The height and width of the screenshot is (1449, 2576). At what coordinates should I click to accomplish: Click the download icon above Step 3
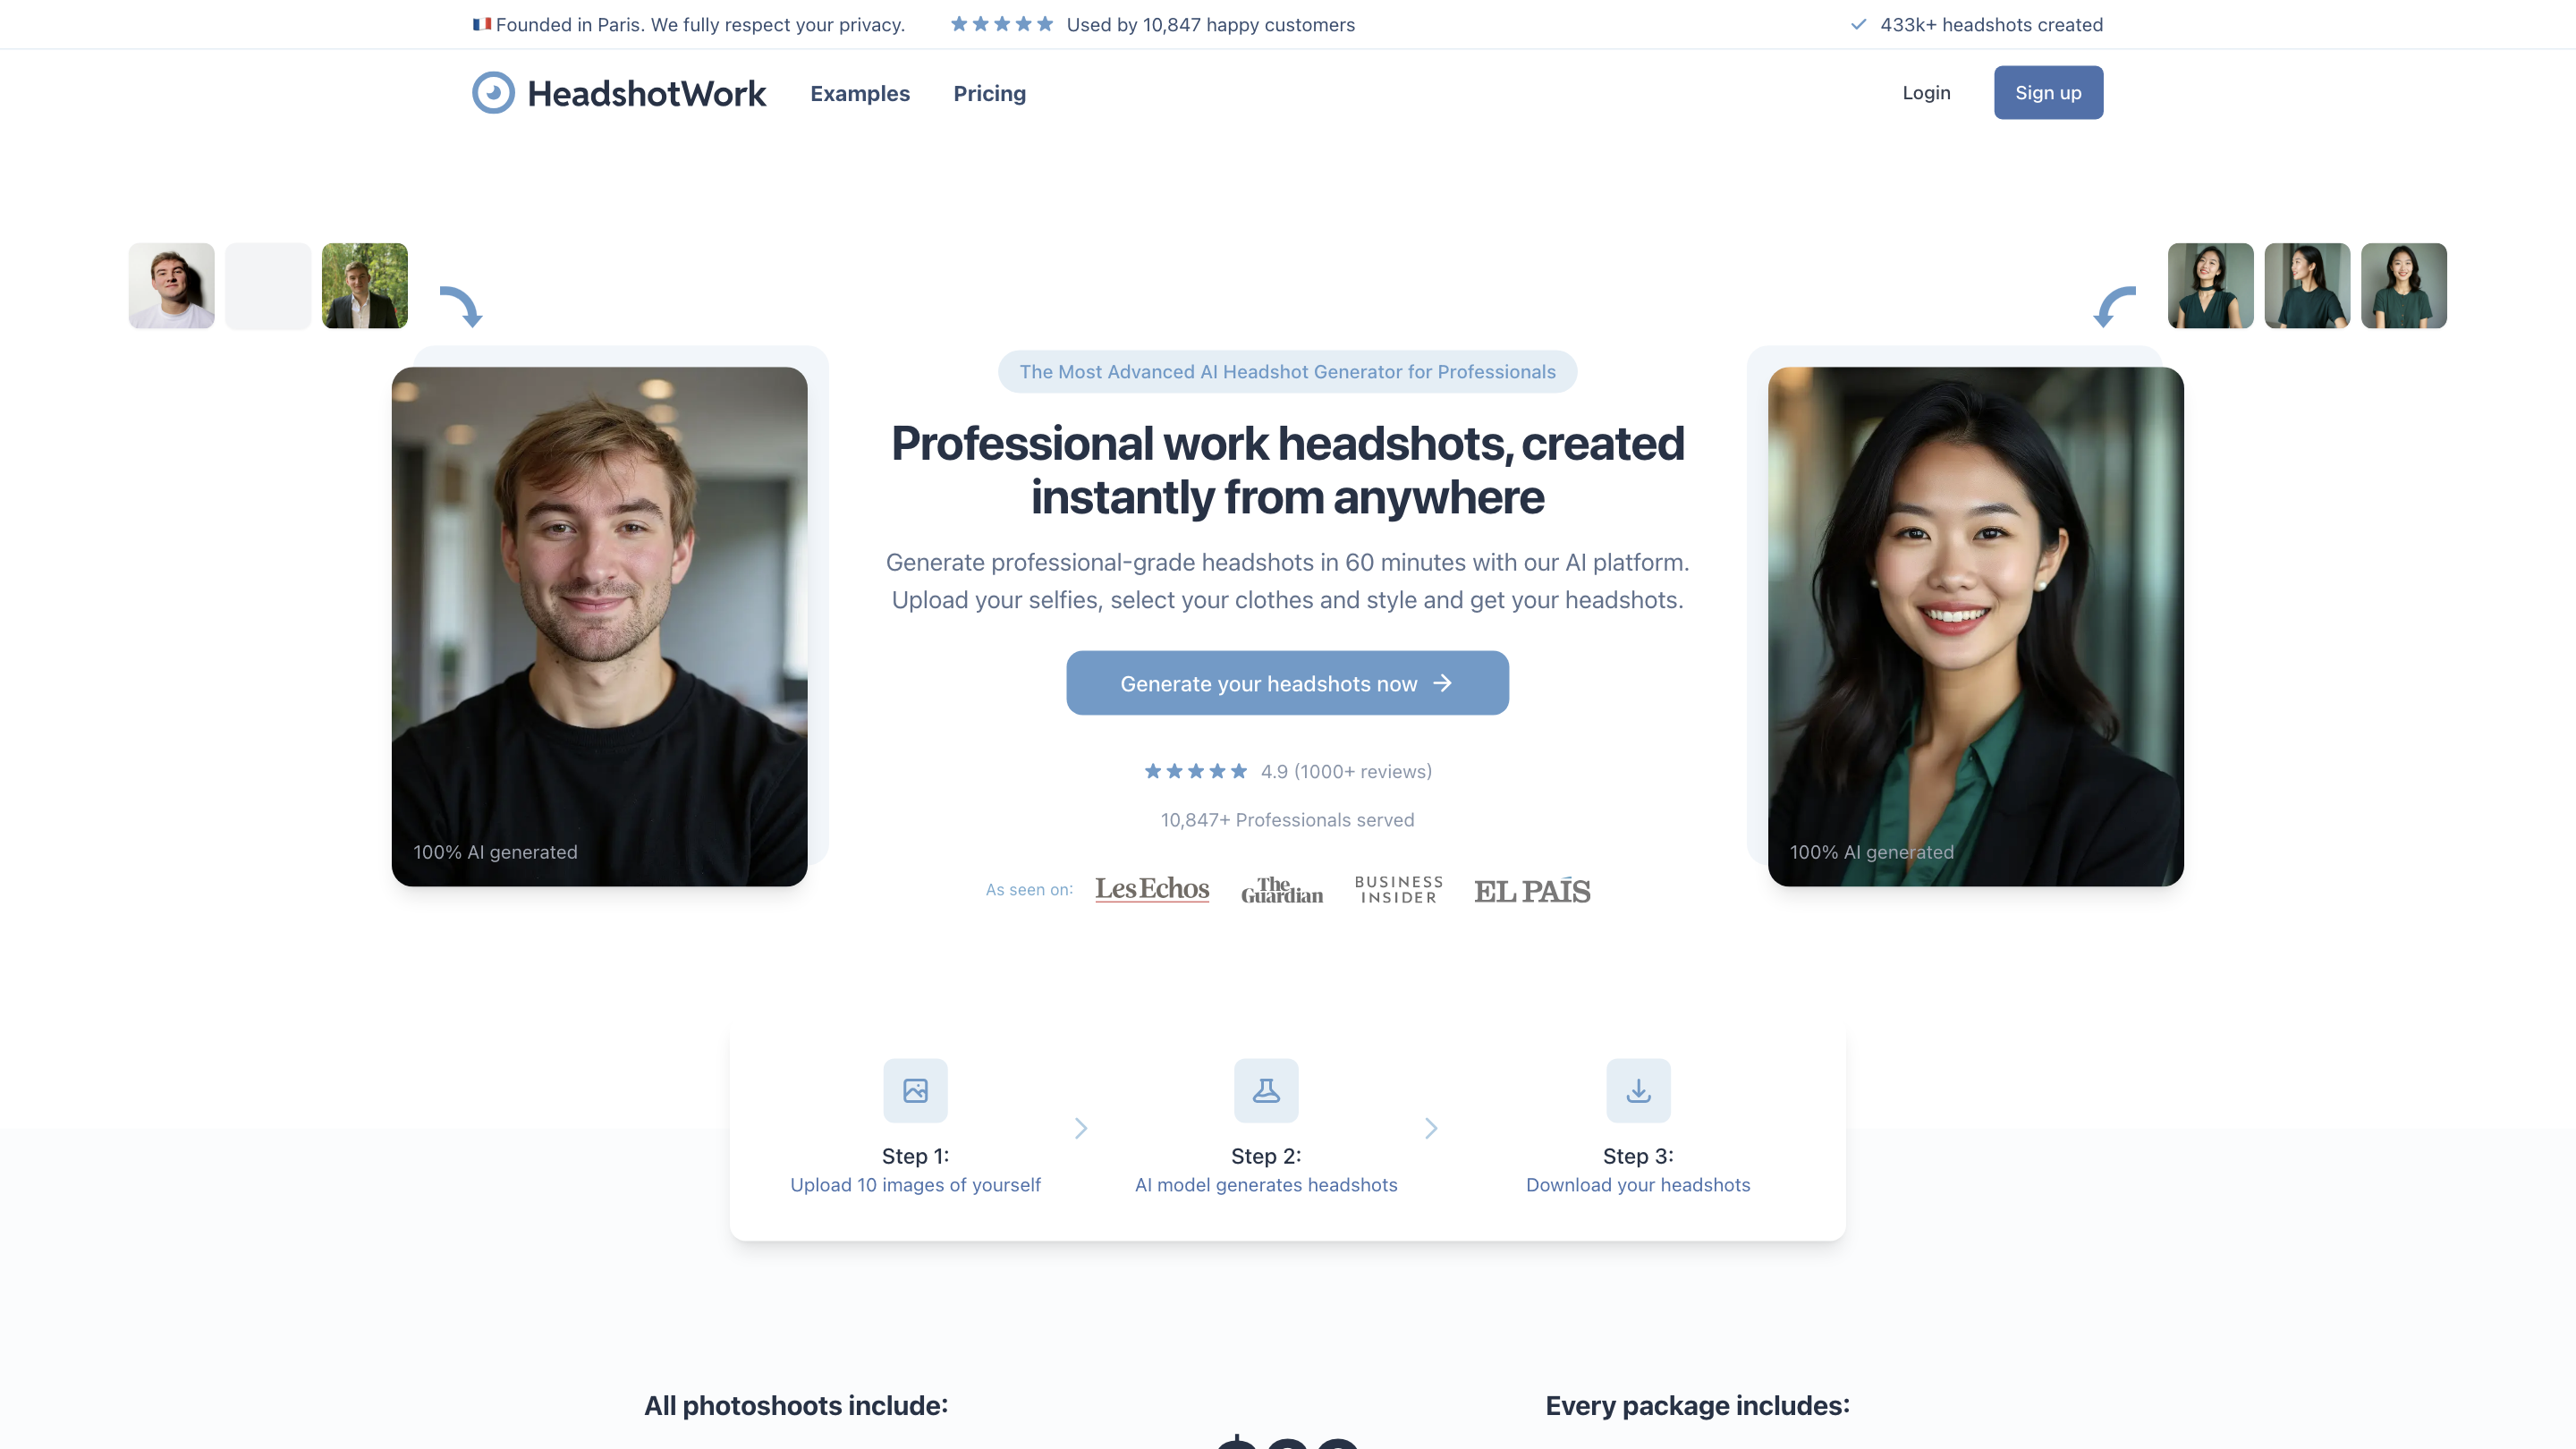[x=1638, y=1090]
